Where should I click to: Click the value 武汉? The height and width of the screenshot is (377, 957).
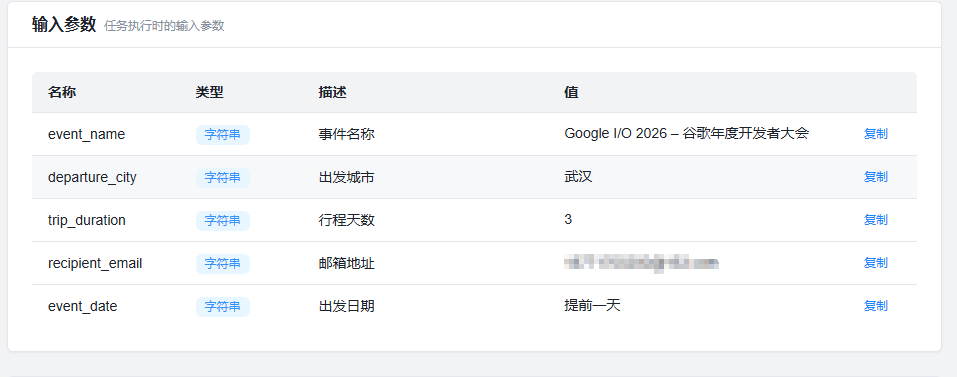click(x=579, y=177)
